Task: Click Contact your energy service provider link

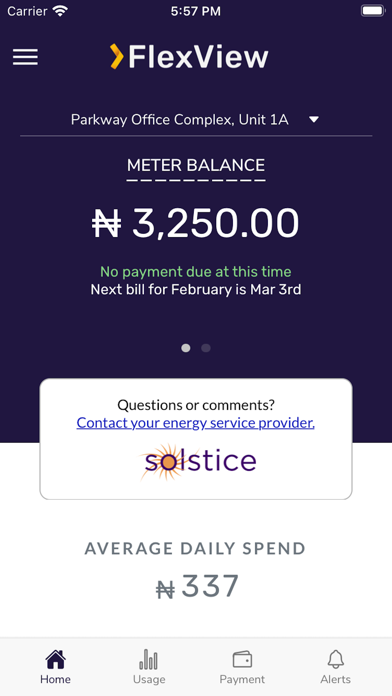Action: point(196,423)
